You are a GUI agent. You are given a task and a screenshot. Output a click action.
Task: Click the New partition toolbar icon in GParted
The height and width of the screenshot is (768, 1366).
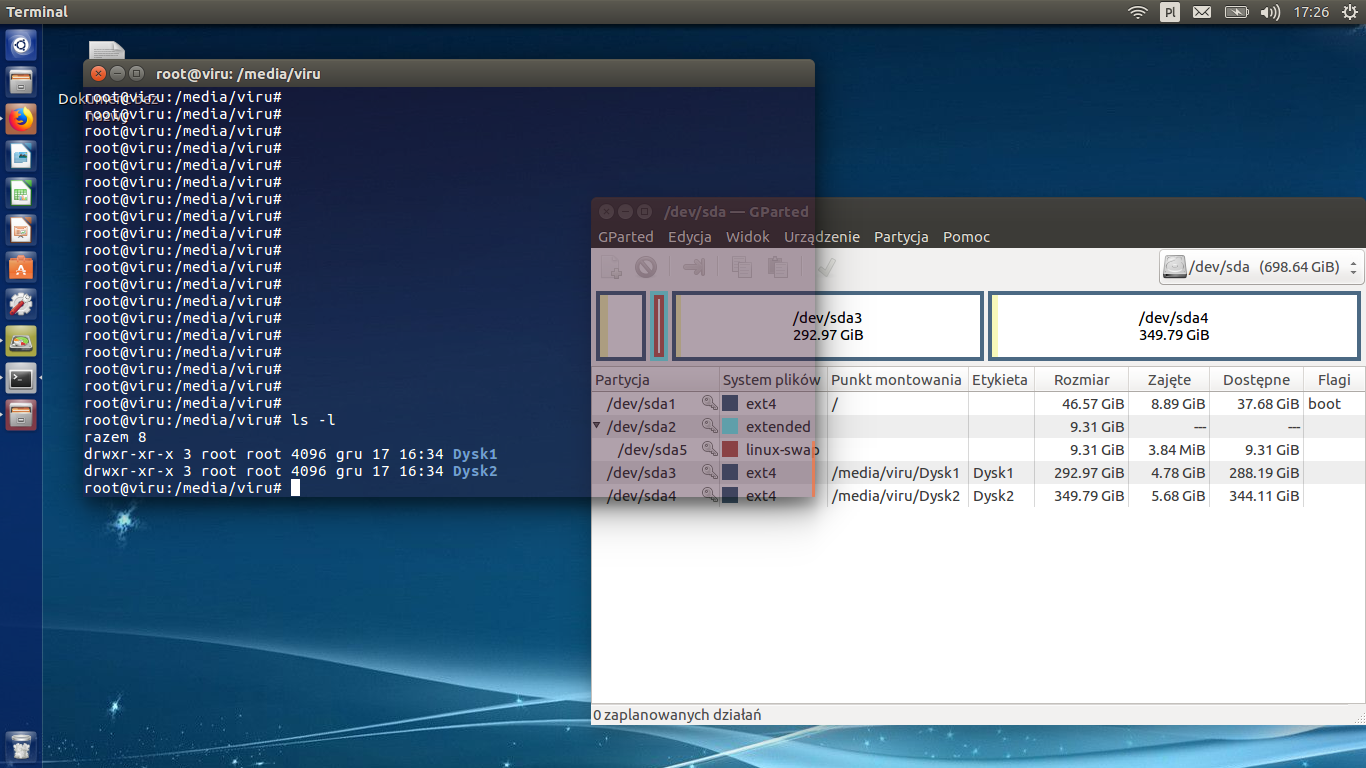click(x=611, y=267)
